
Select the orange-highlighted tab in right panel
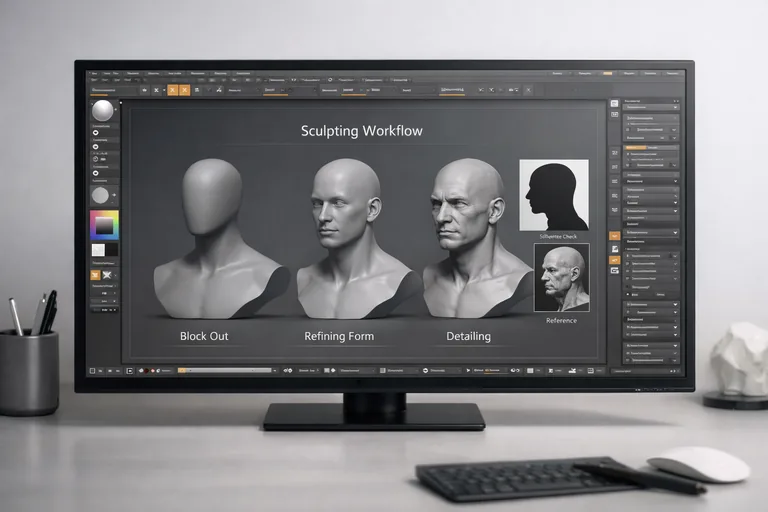click(635, 147)
